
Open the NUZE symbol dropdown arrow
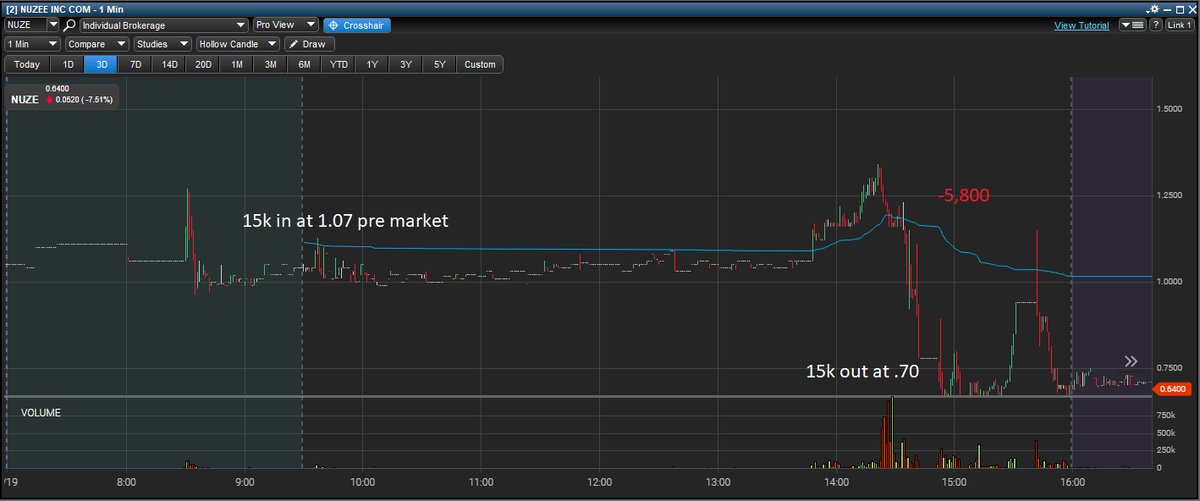53,24
